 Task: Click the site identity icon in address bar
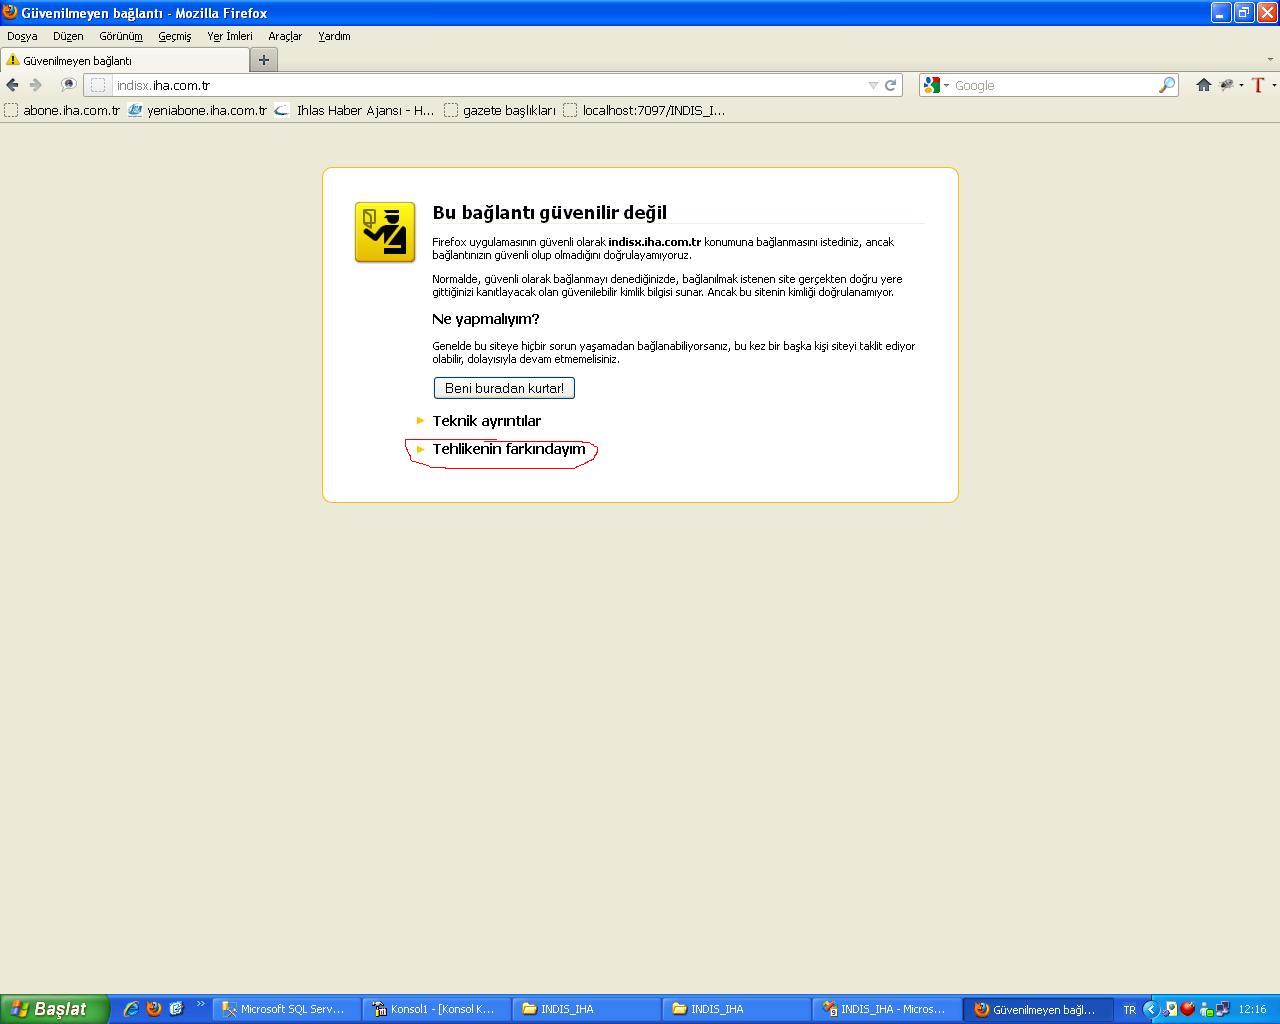point(98,85)
